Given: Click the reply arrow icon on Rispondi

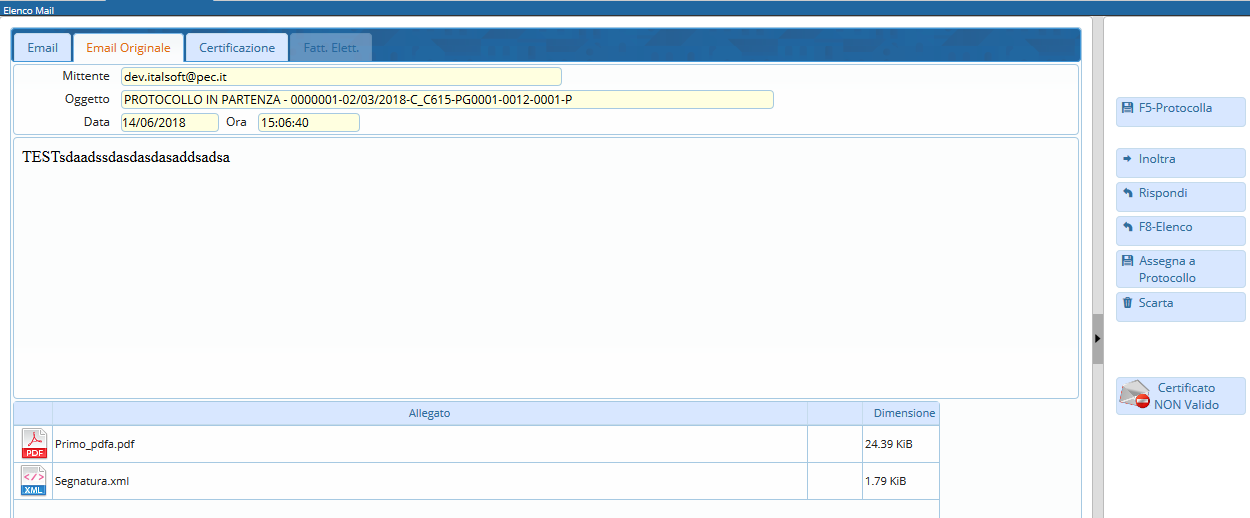Looking at the screenshot, I should click(x=1128, y=192).
